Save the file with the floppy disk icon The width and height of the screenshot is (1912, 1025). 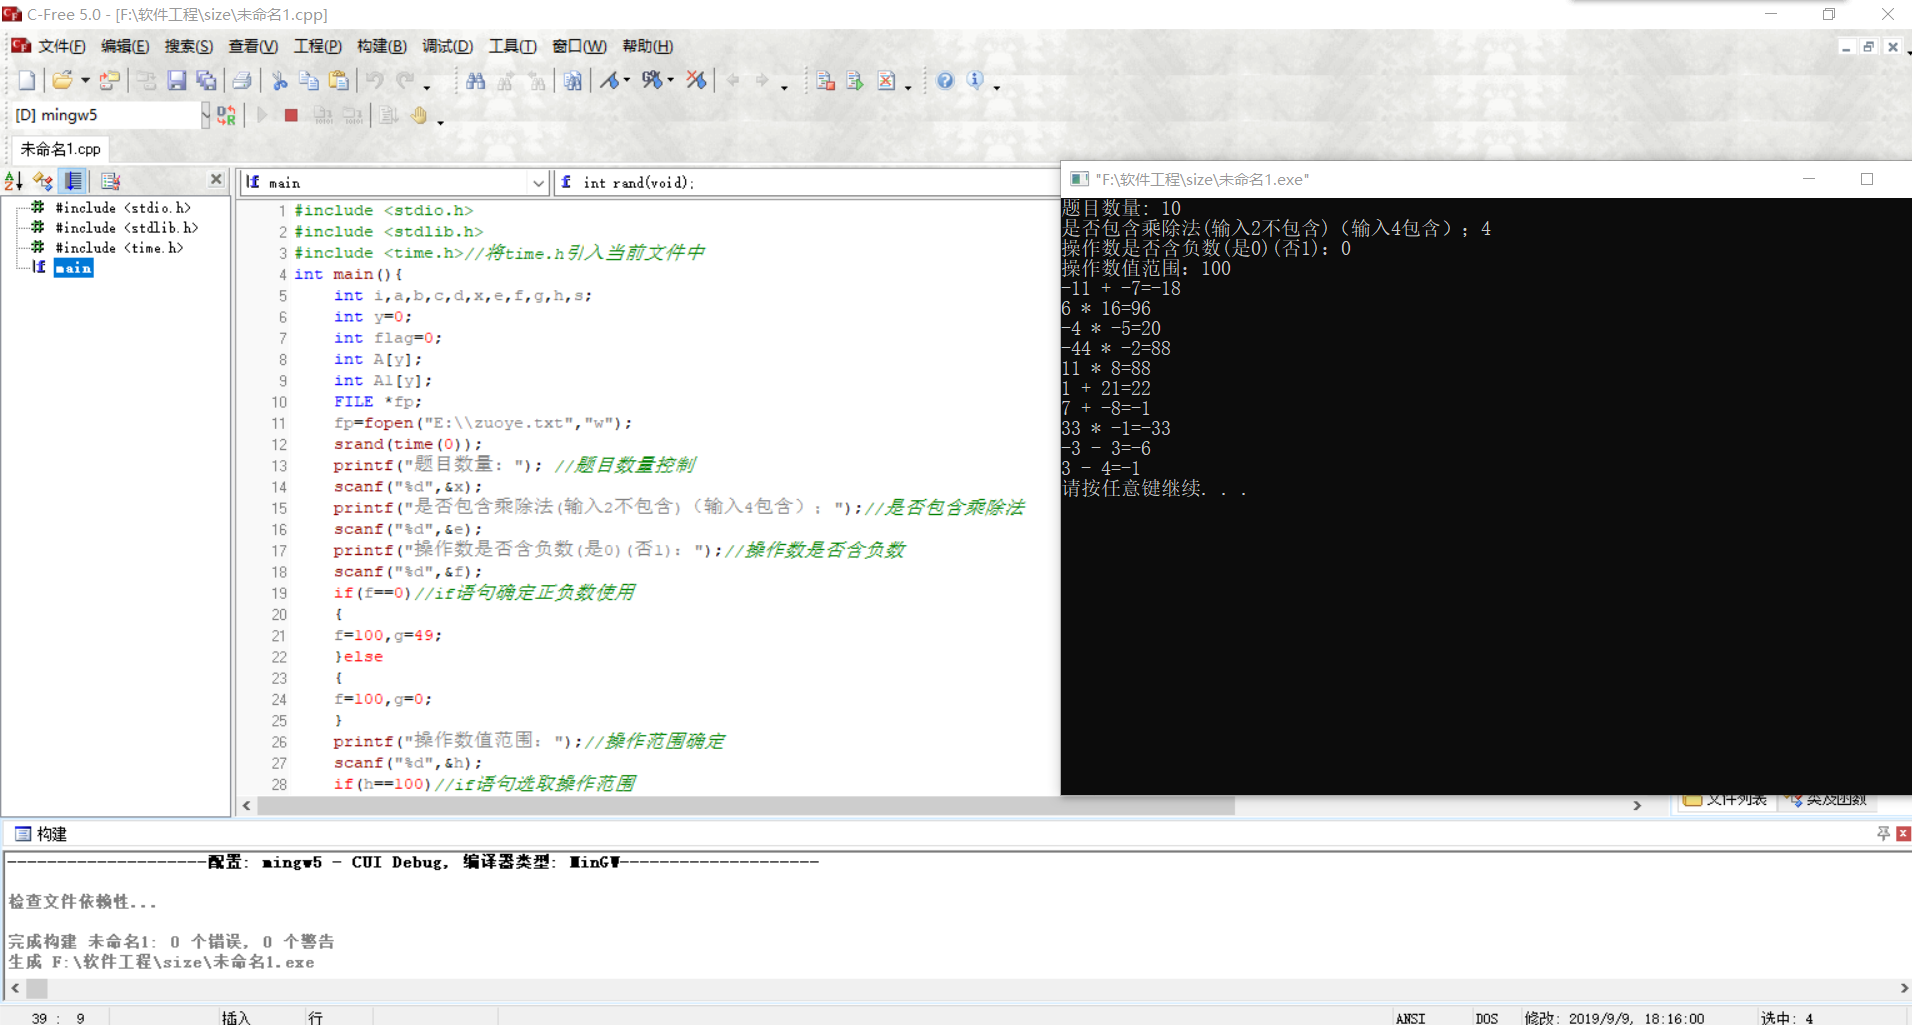point(177,81)
